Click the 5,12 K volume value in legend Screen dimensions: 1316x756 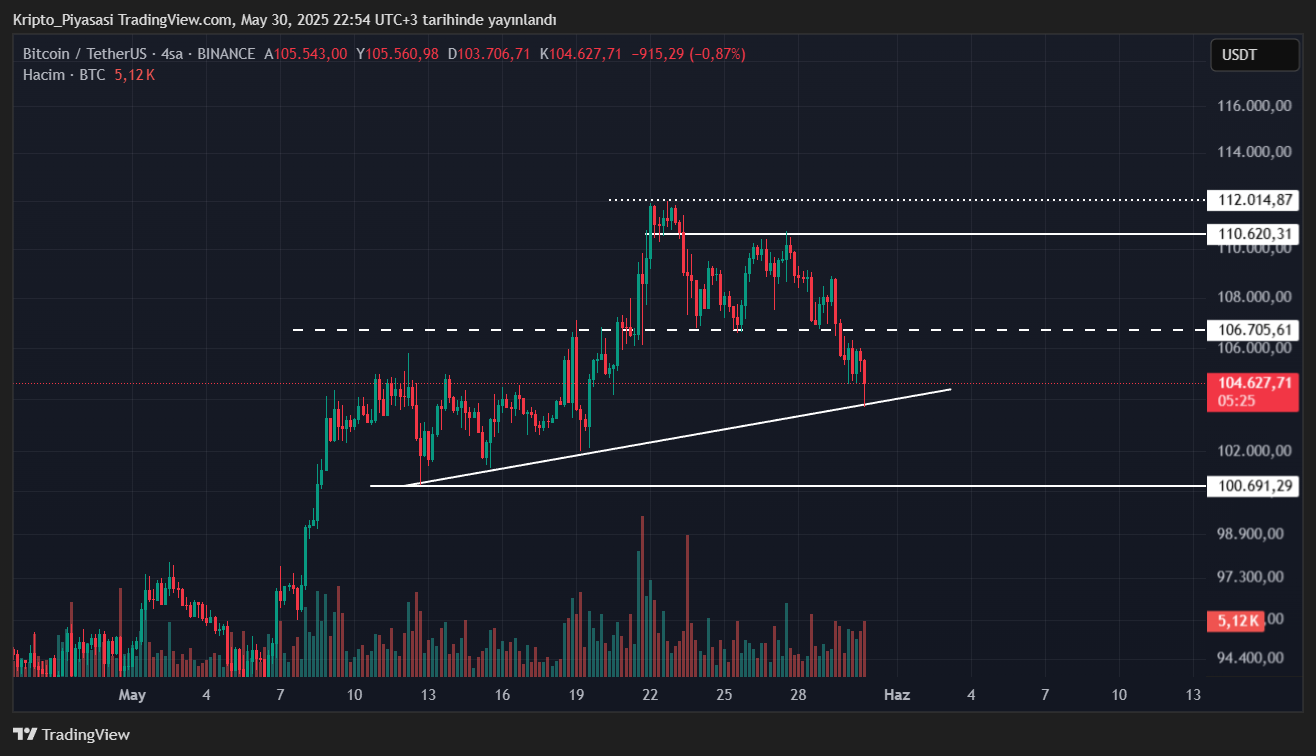(134, 75)
